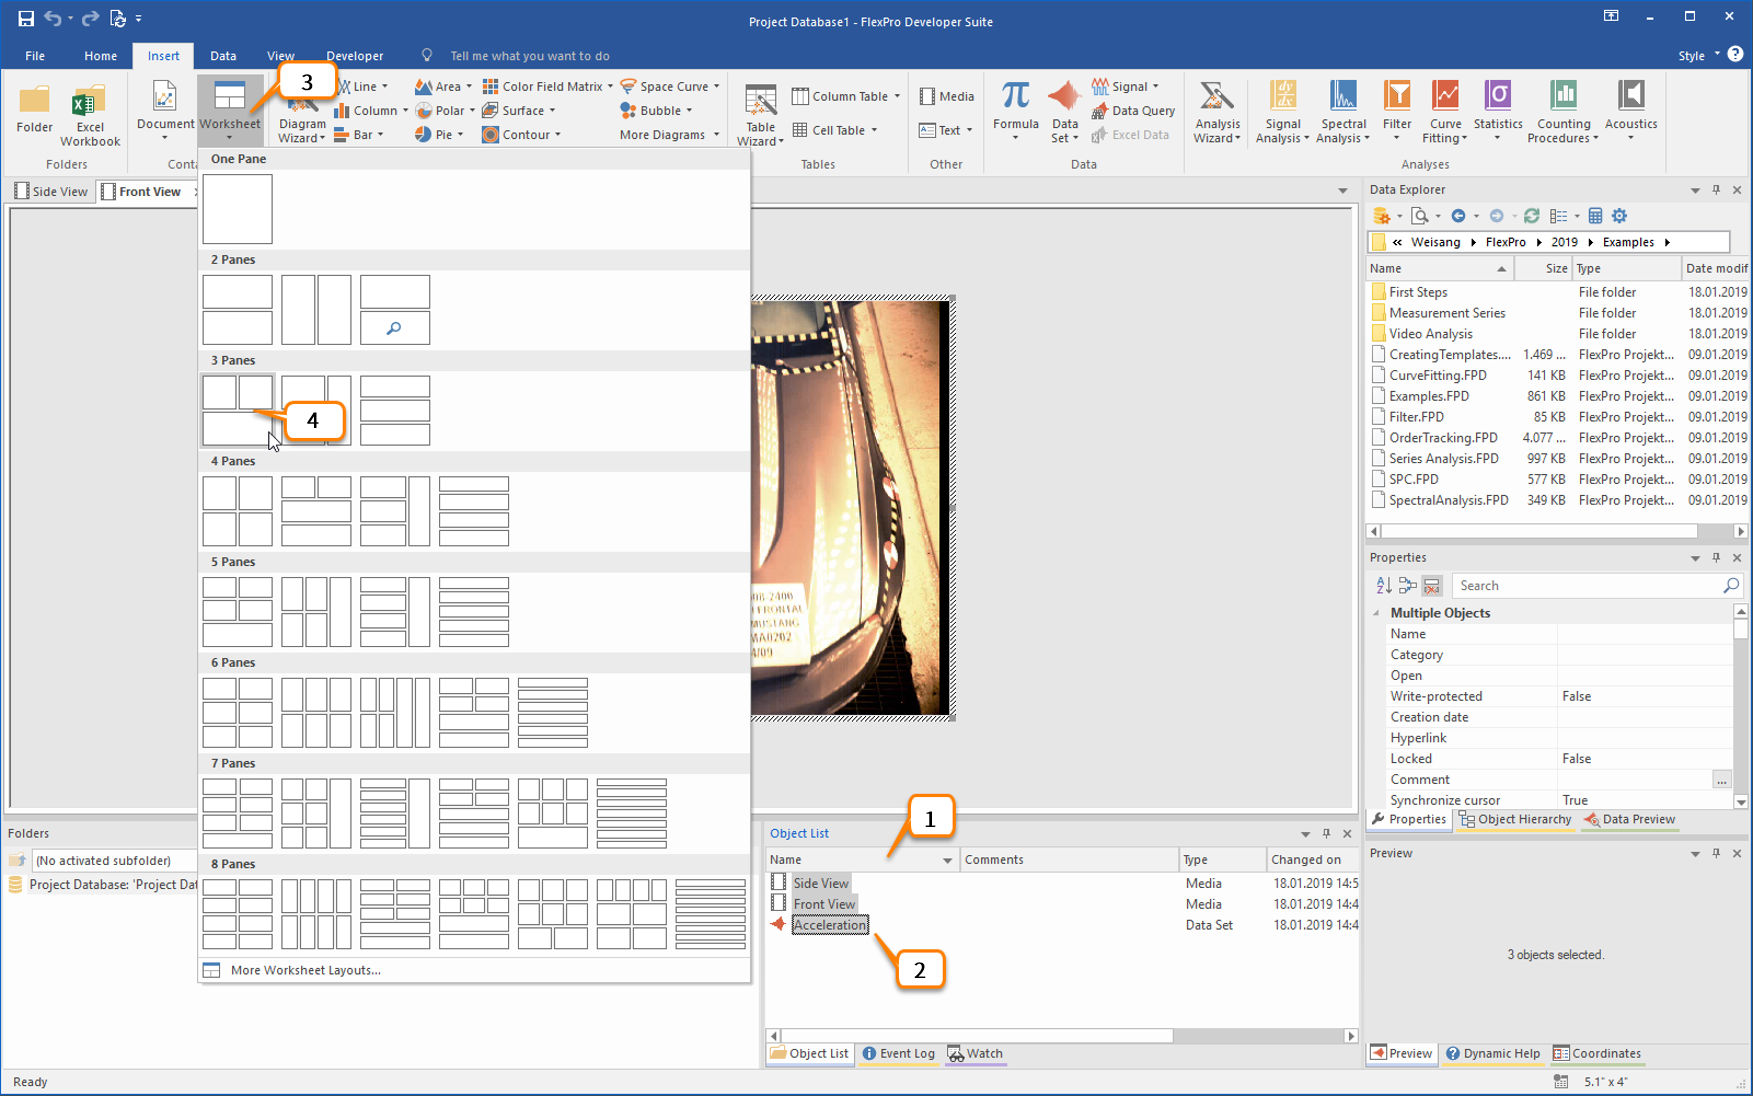Select the Measurement Series folder

click(x=1446, y=313)
